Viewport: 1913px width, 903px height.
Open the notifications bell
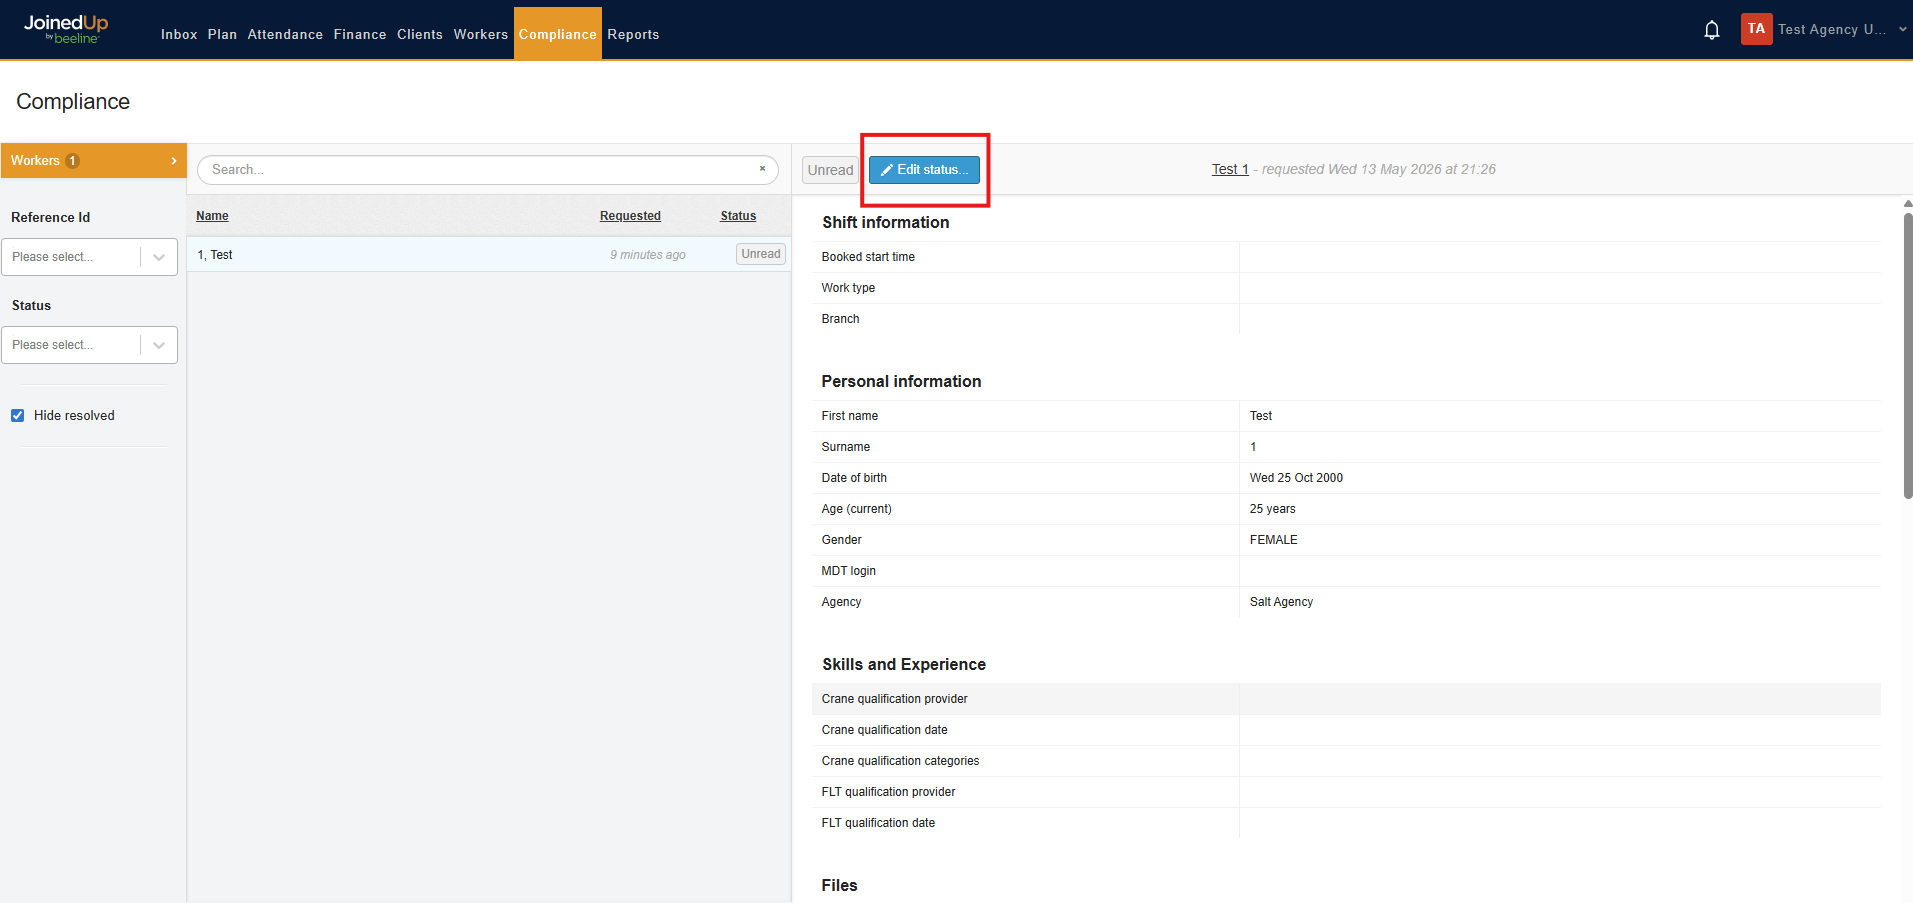pyautogui.click(x=1712, y=30)
